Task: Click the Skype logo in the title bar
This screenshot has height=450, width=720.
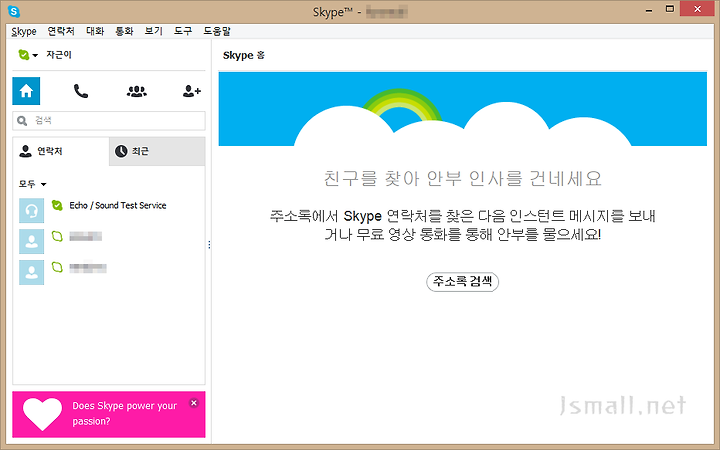Action: 14,11
